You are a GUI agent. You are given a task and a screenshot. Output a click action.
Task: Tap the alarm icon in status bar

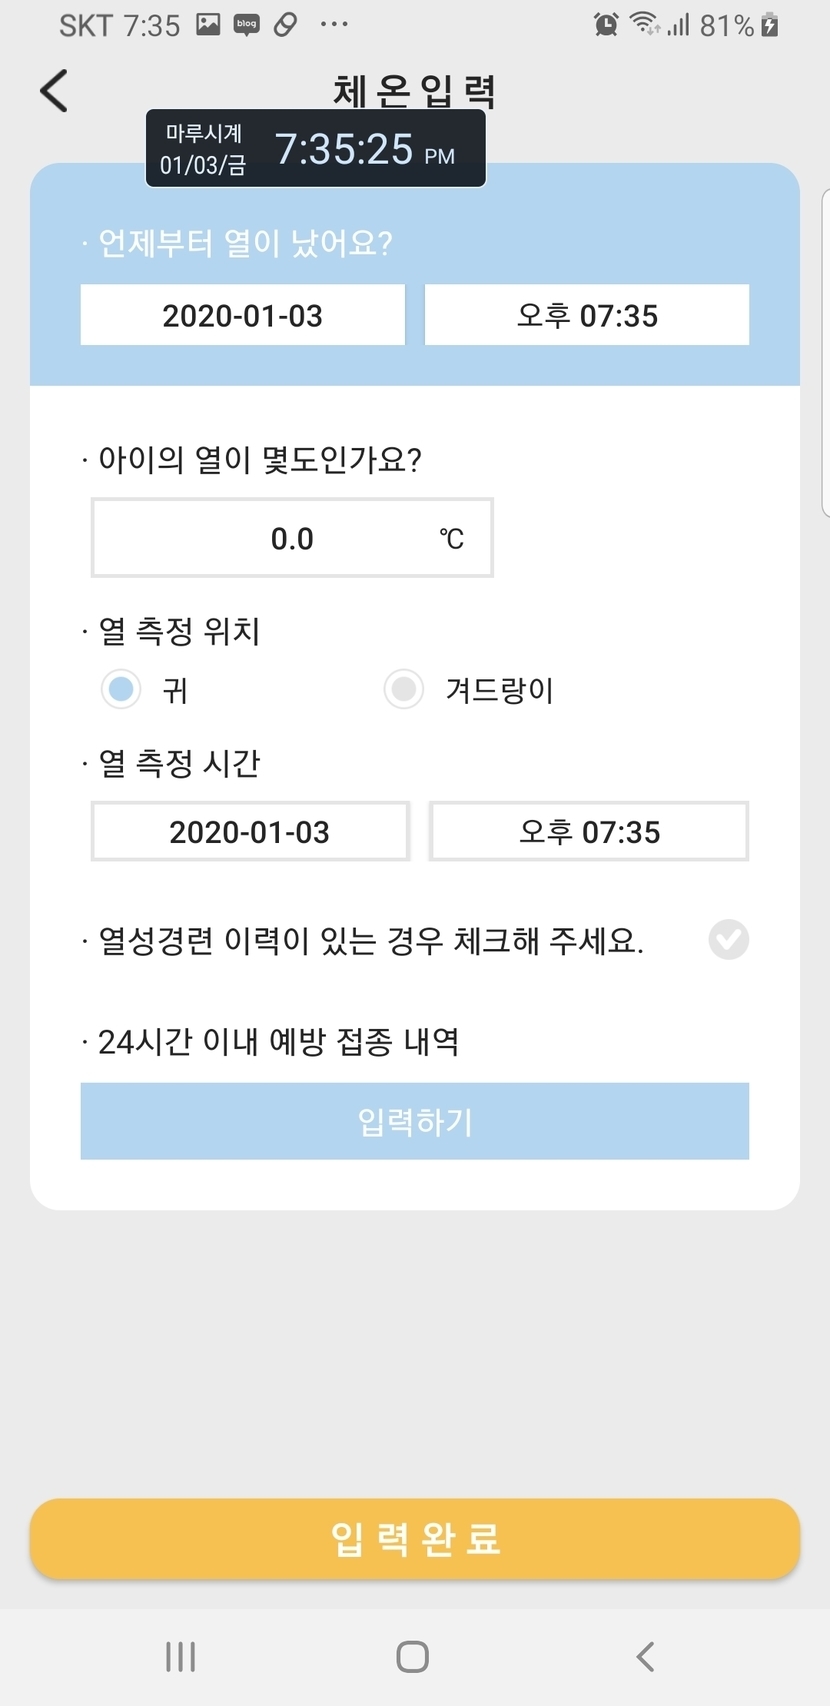click(606, 25)
